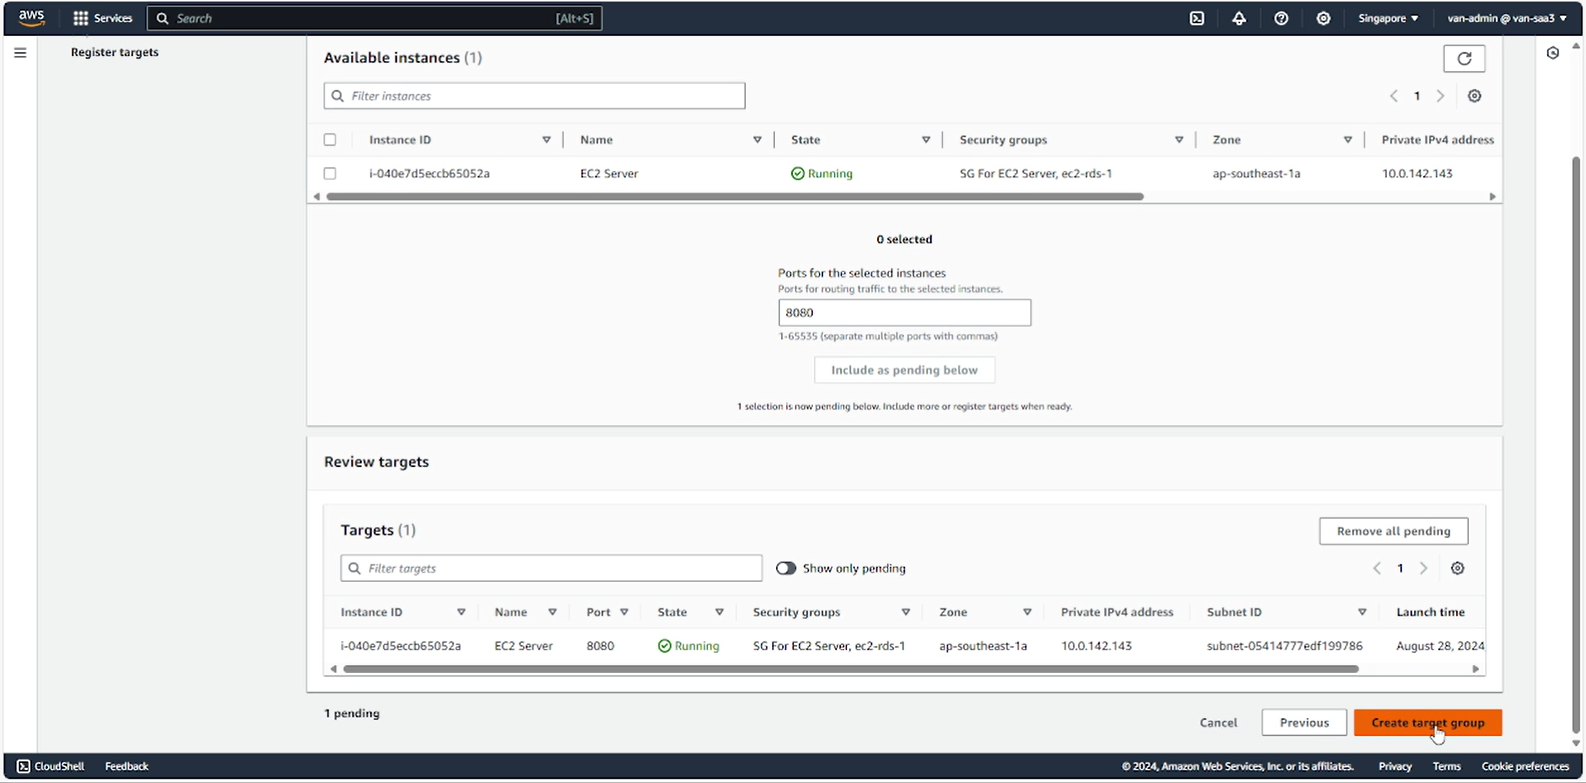Open the right-side info panel icon

pyautogui.click(x=1552, y=53)
